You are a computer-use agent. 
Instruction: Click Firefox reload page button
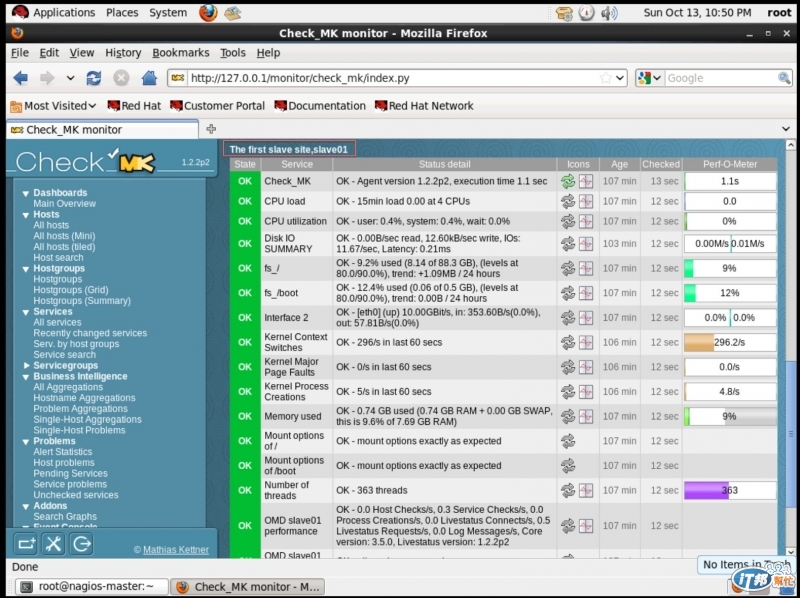pos(94,78)
